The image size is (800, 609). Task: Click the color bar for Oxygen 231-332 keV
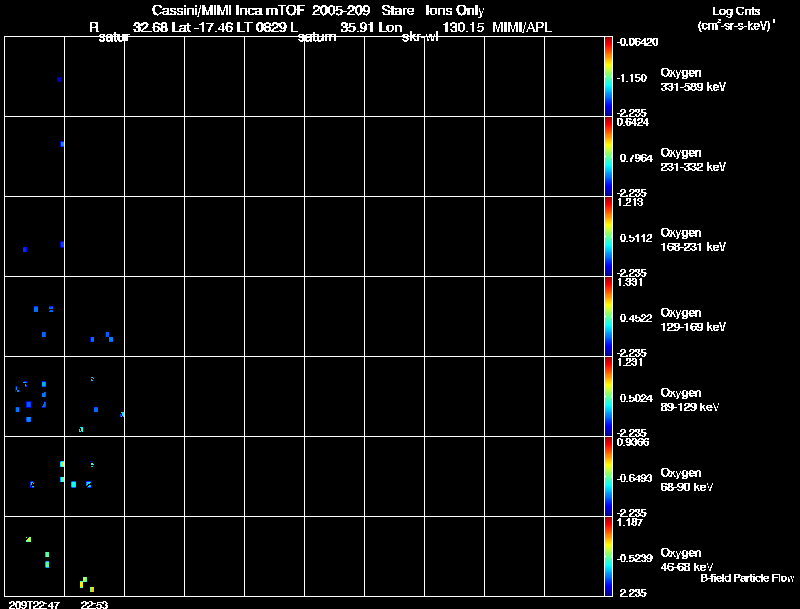608,157
